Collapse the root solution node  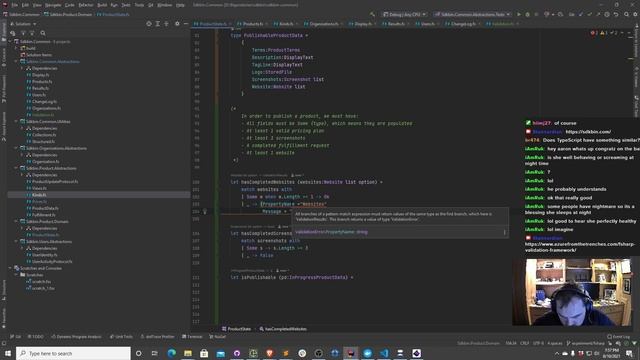10,41
